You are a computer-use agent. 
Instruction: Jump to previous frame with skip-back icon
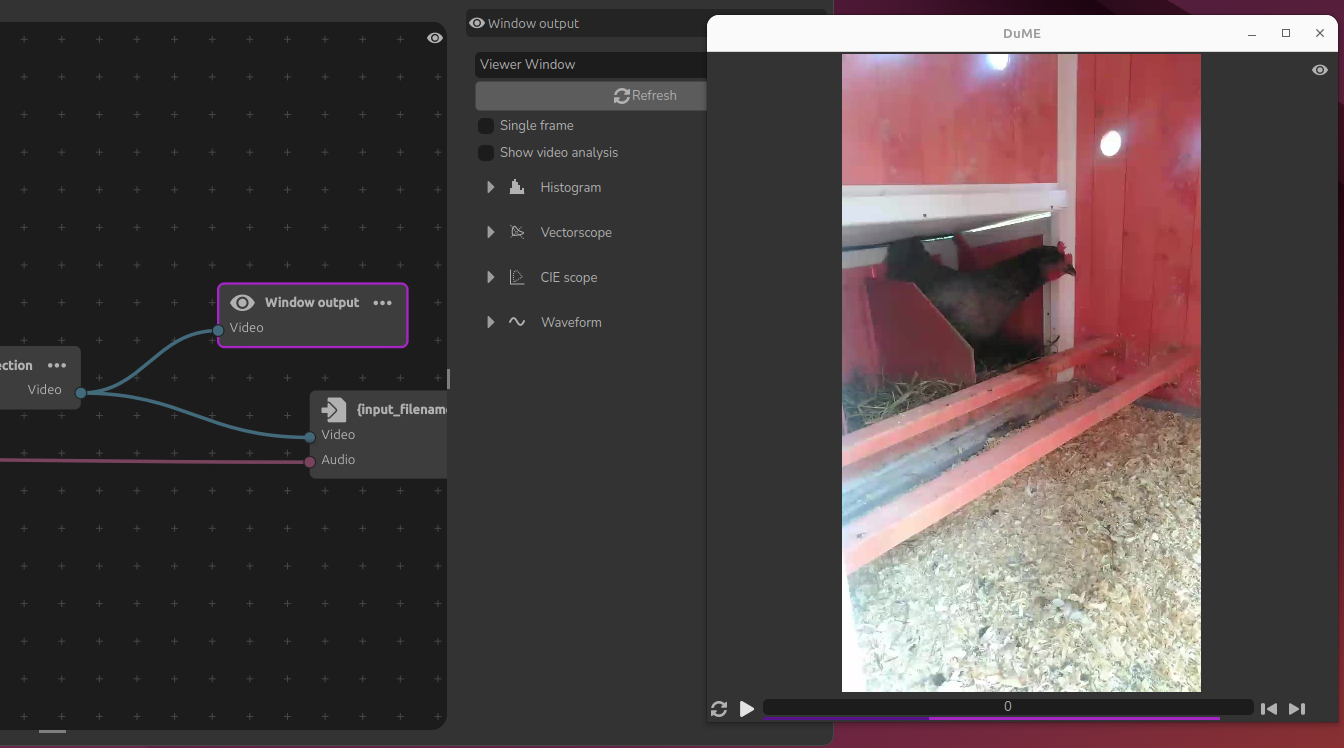coord(1268,709)
